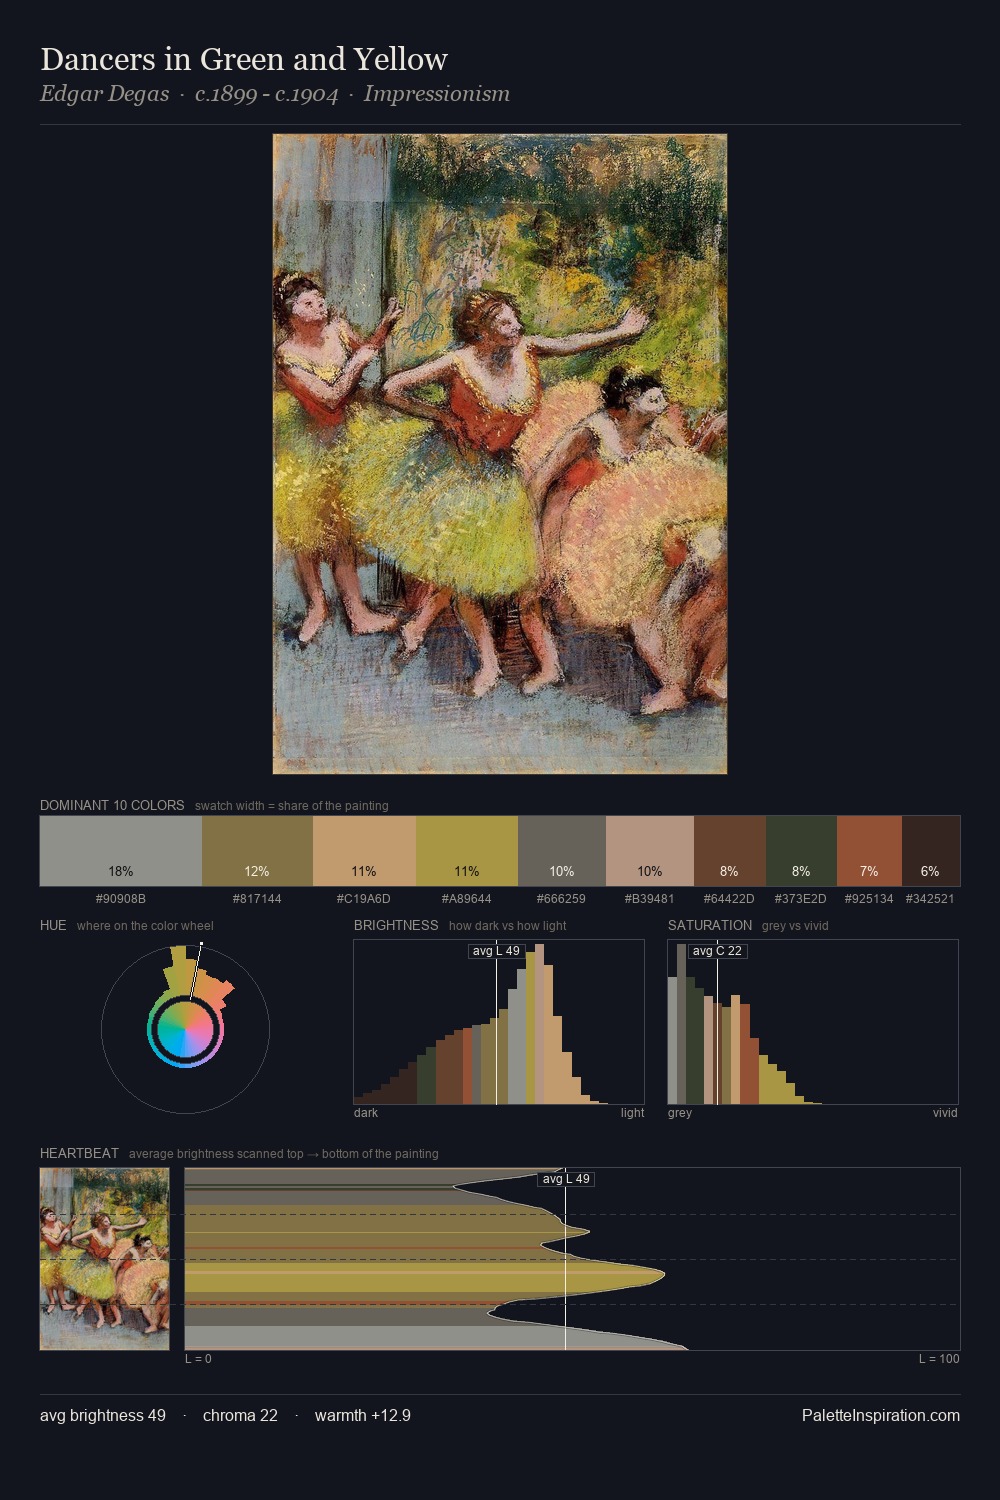Image resolution: width=1000 pixels, height=1500 pixels.
Task: Click the DOMINANT 10 COLORS heading
Action: (x=112, y=805)
